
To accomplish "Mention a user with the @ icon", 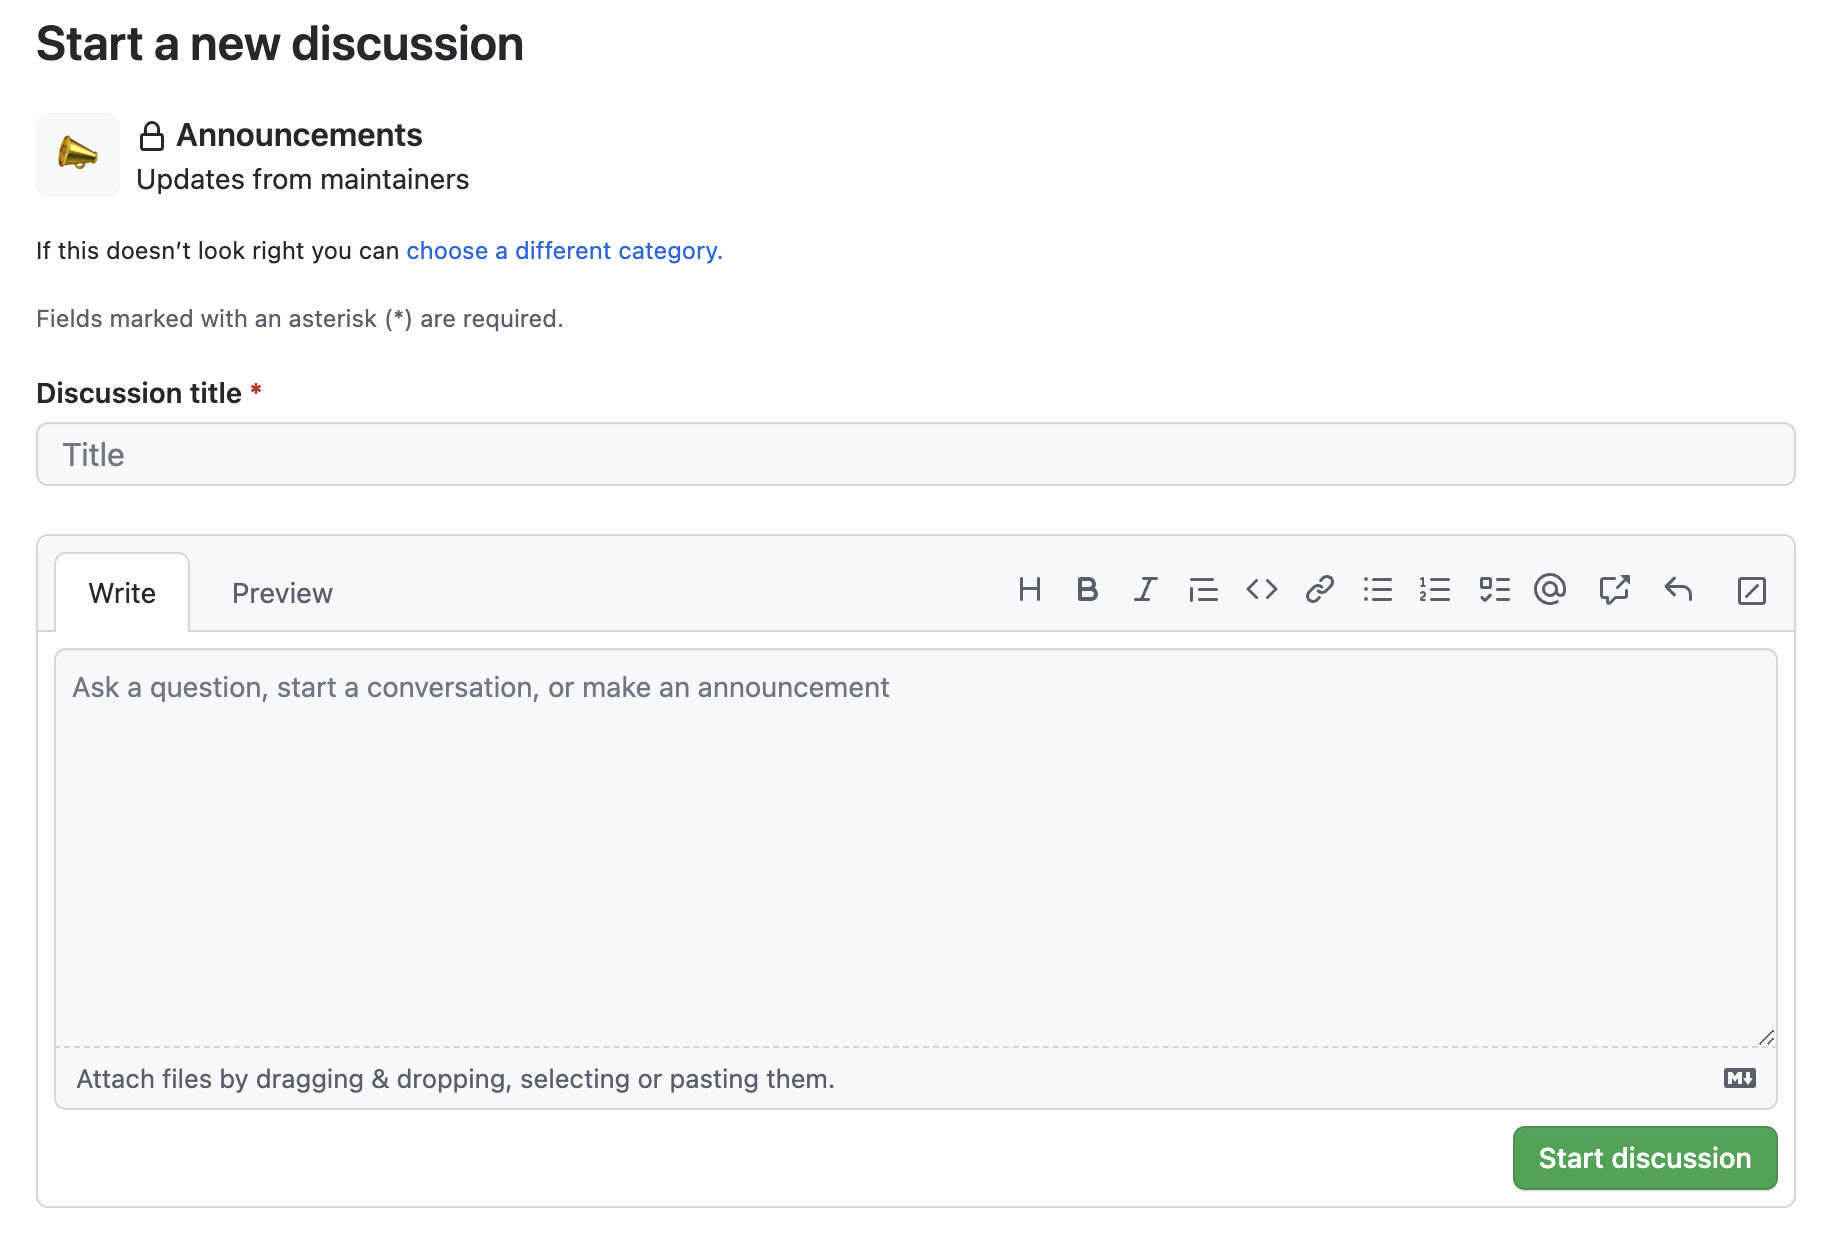I will 1550,590.
